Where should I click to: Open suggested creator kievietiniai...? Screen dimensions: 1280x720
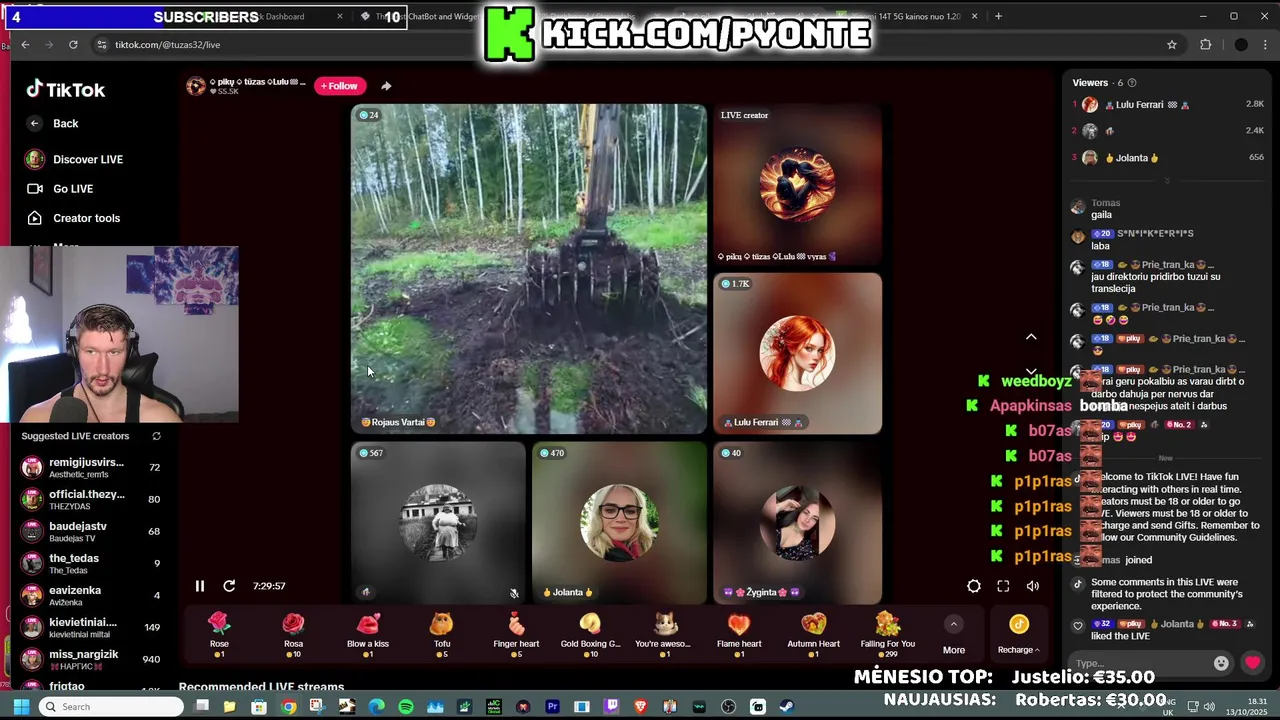(90, 627)
